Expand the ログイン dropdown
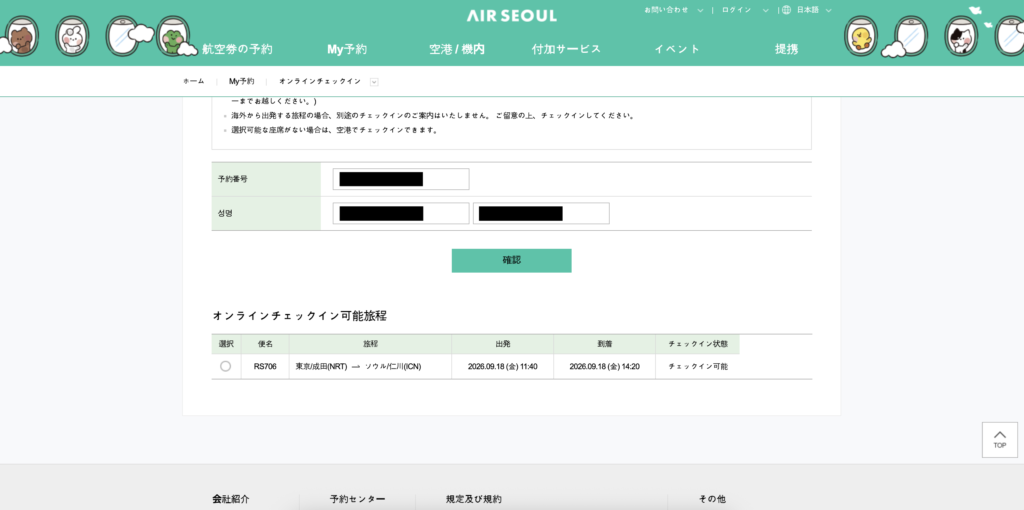 coord(765,10)
